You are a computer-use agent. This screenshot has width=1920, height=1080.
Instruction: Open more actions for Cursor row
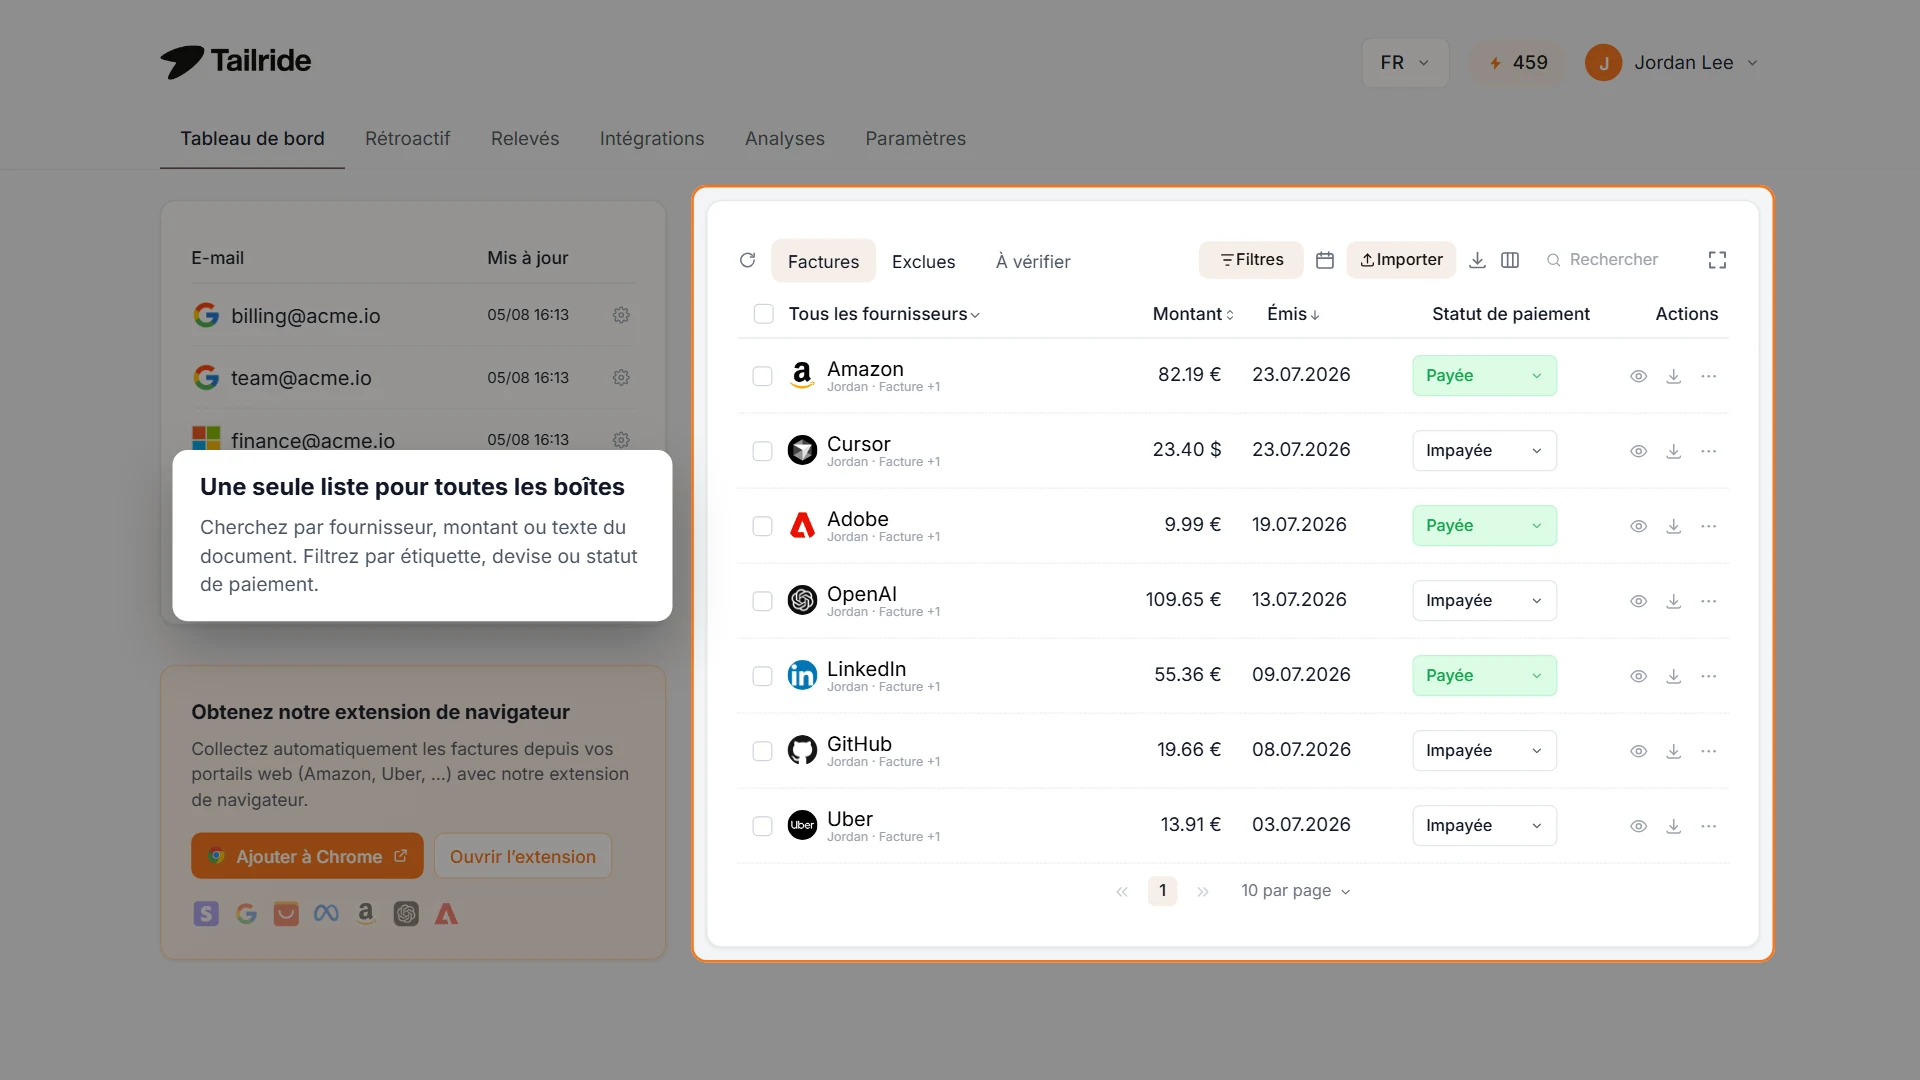1708,451
